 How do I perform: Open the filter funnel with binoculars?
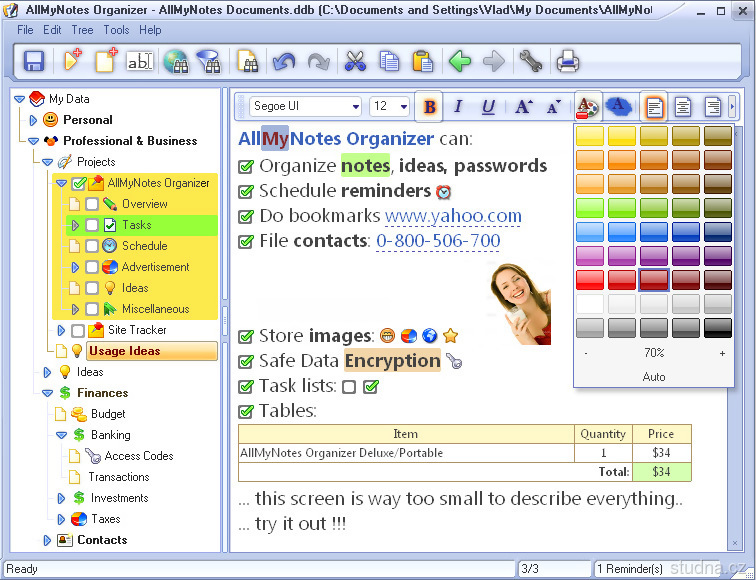[x=209, y=62]
